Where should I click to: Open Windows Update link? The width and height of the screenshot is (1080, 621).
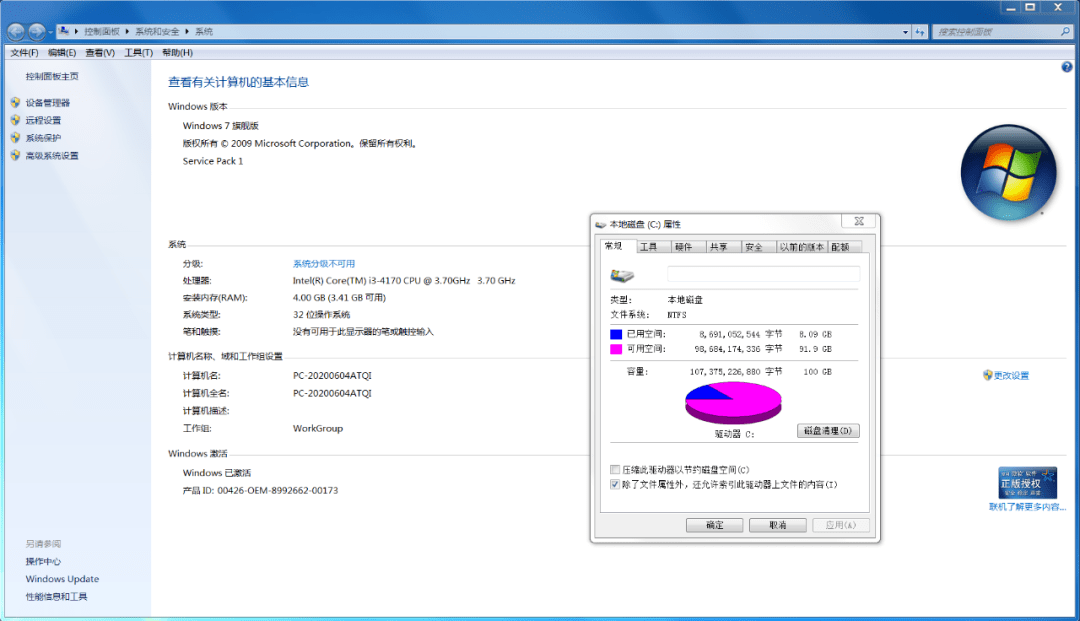click(x=62, y=579)
